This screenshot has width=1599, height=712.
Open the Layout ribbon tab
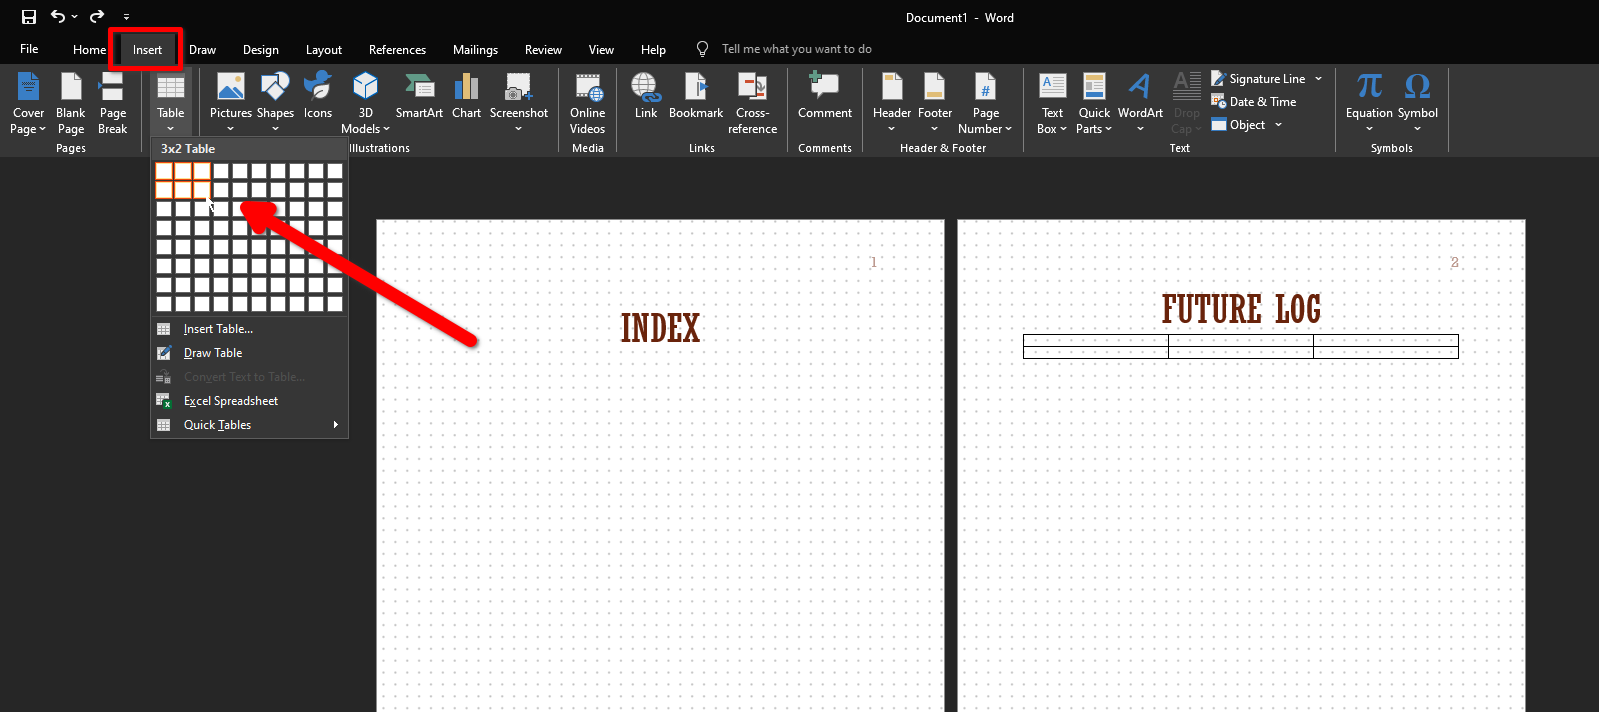323,50
